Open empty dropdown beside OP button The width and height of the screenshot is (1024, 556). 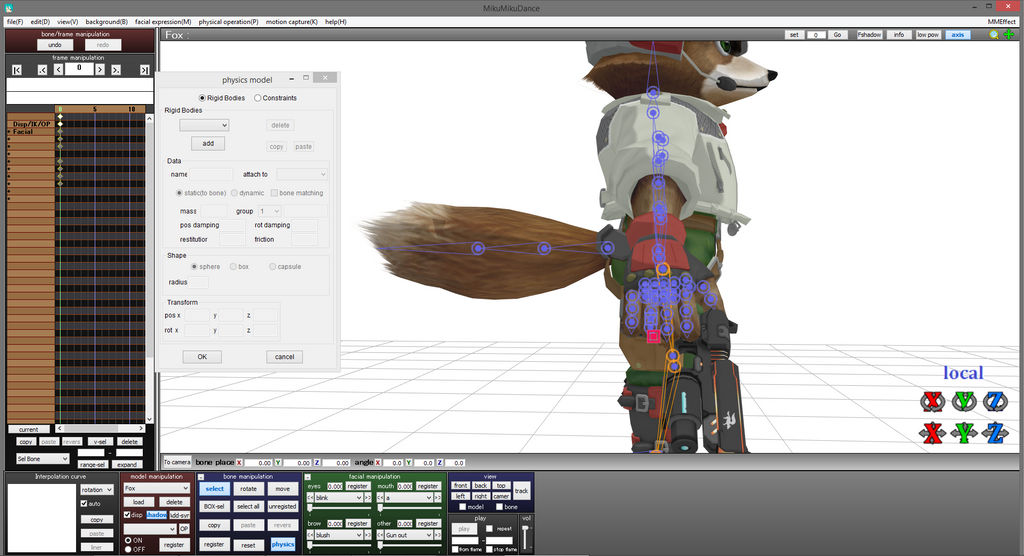(x=150, y=529)
